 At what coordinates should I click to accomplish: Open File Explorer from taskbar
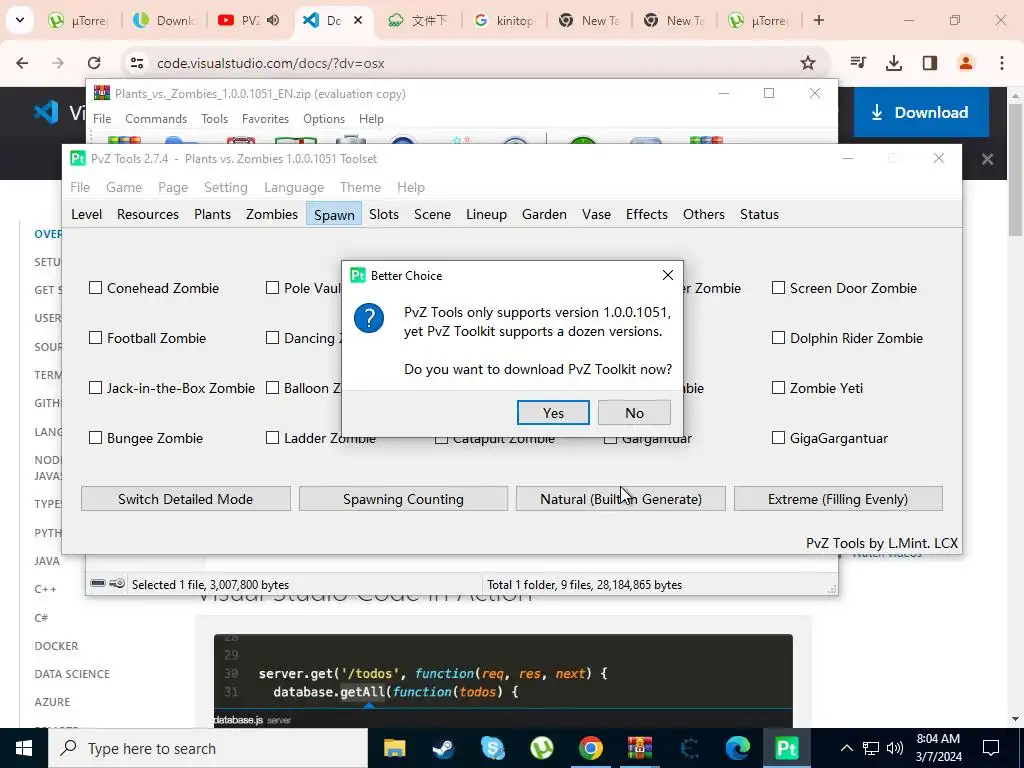394,748
